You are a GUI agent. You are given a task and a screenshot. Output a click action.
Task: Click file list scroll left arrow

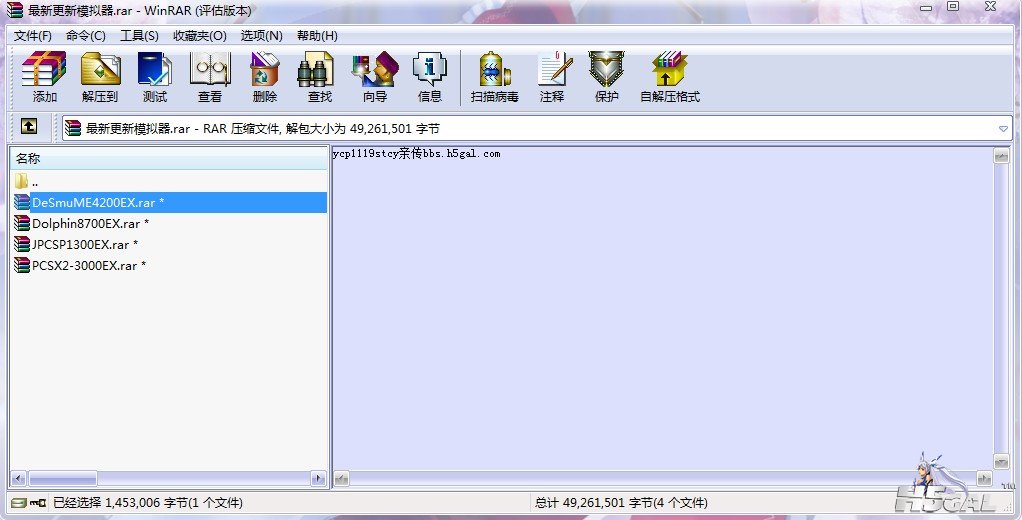click(18, 479)
